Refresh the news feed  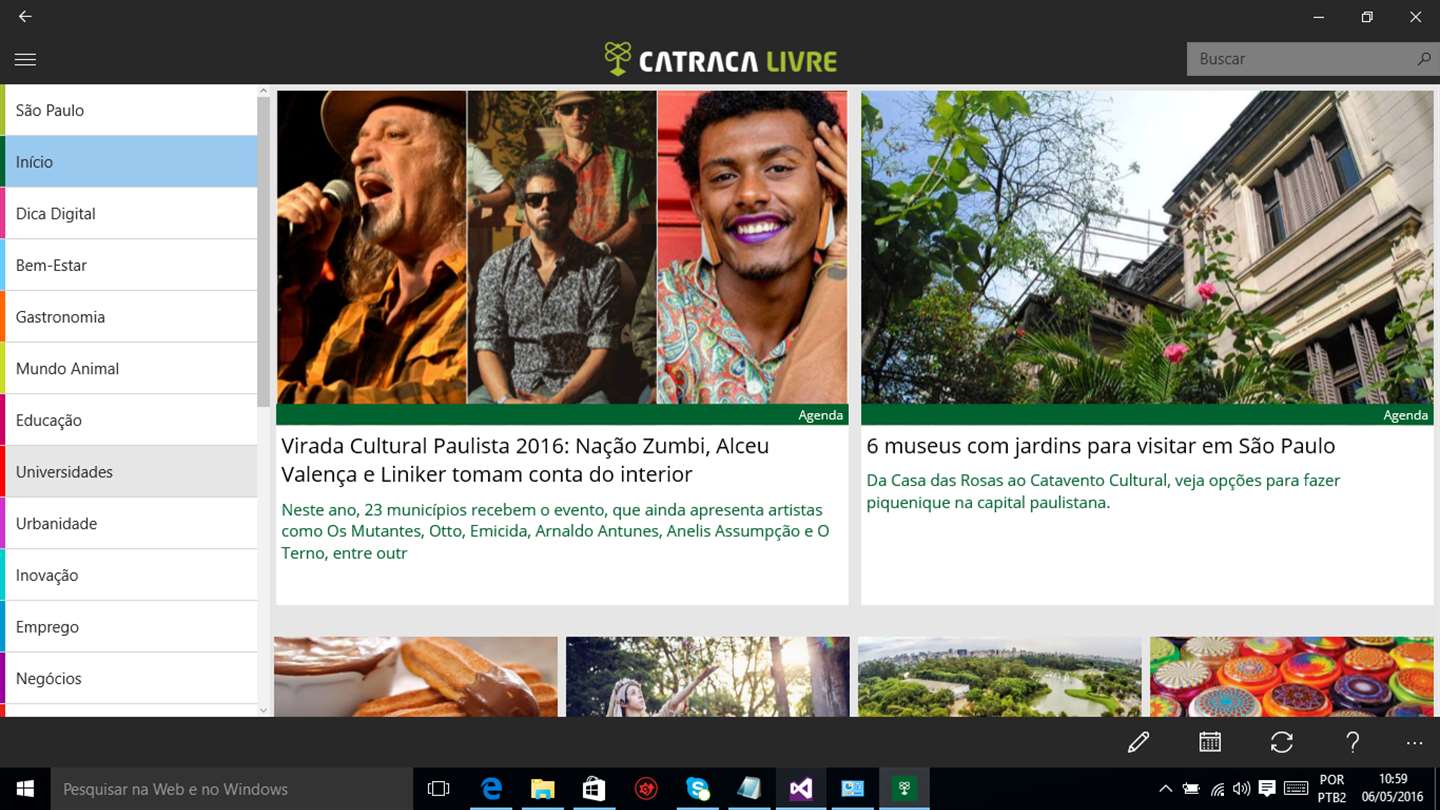1282,742
